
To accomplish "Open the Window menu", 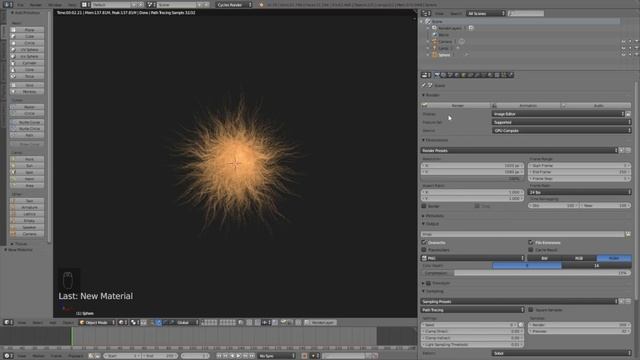I will (x=55, y=4).
